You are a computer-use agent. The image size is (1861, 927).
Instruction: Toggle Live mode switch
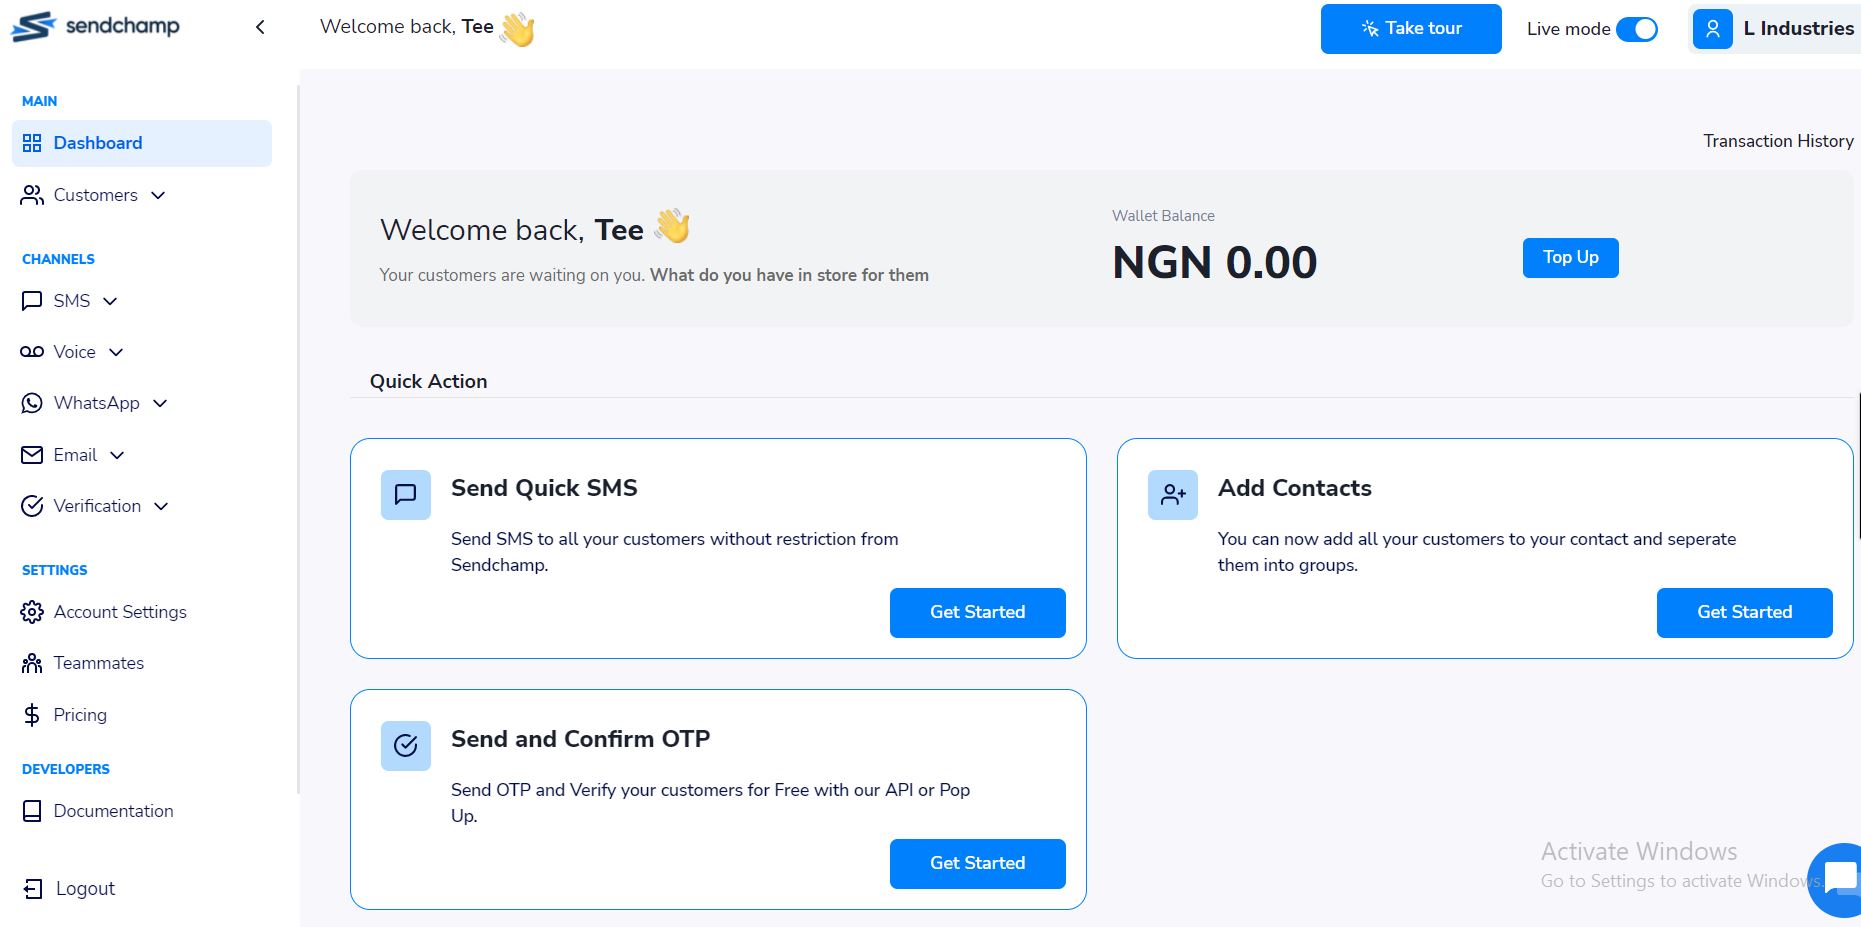point(1638,29)
